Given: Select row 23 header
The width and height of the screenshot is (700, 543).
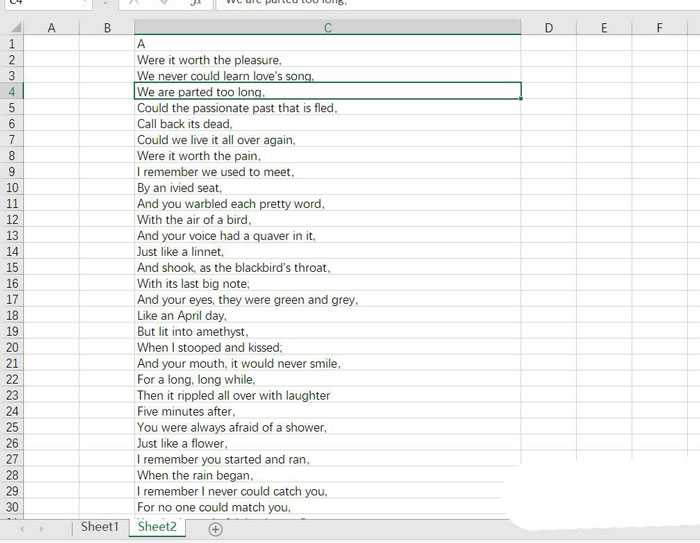Looking at the screenshot, I should (12, 395).
